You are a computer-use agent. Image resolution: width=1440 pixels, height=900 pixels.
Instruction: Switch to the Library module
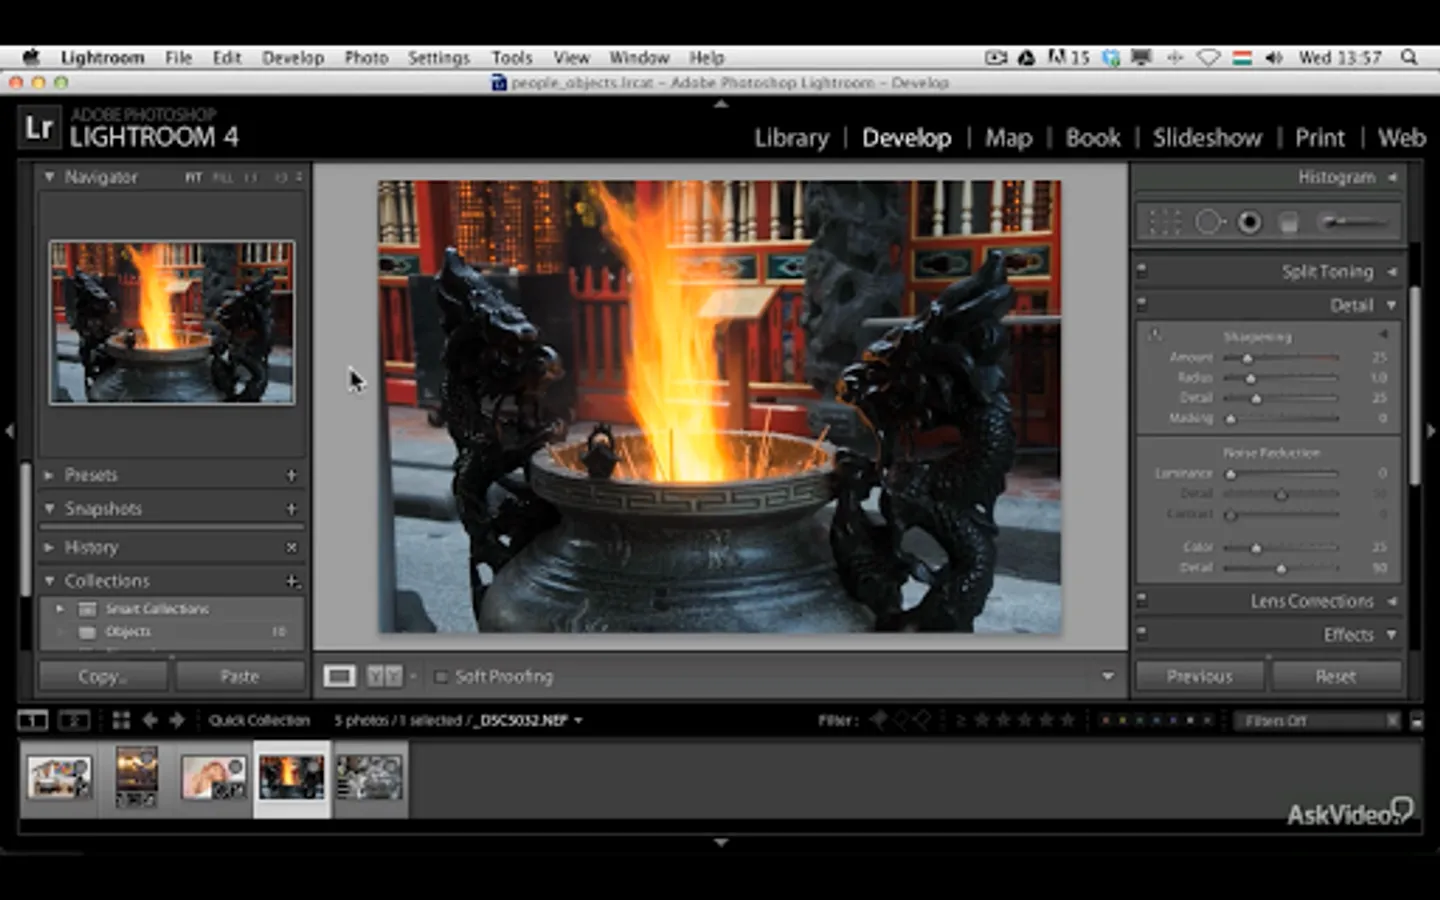click(x=791, y=138)
